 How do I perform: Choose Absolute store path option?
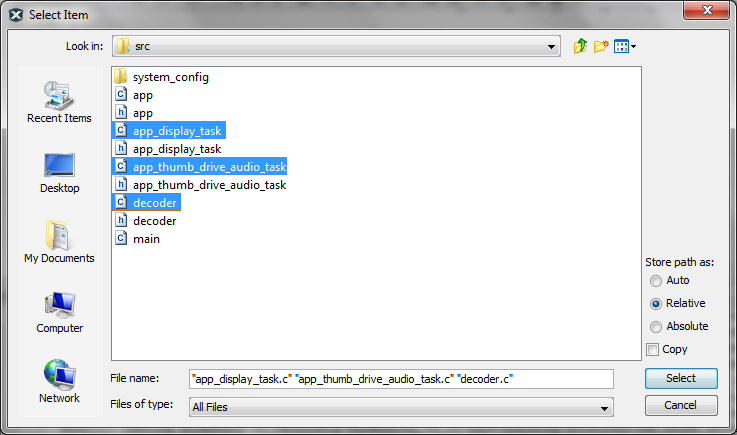(656, 326)
